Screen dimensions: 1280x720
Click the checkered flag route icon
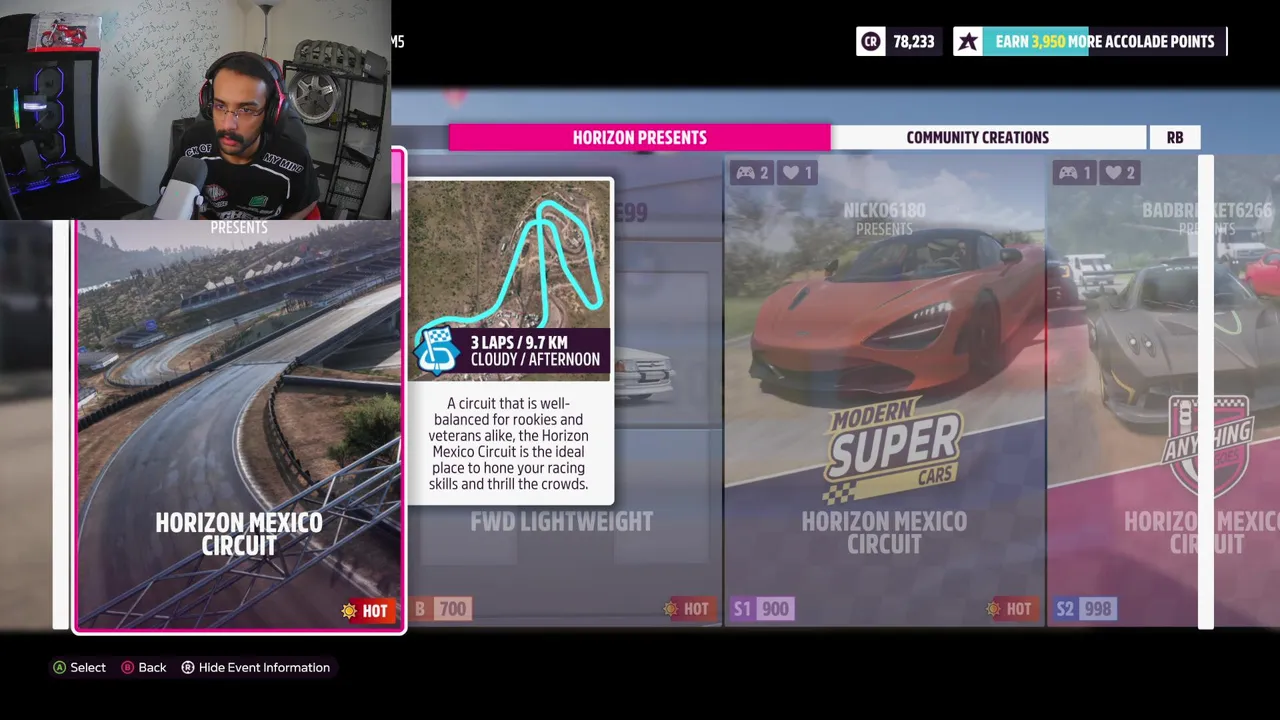436,349
